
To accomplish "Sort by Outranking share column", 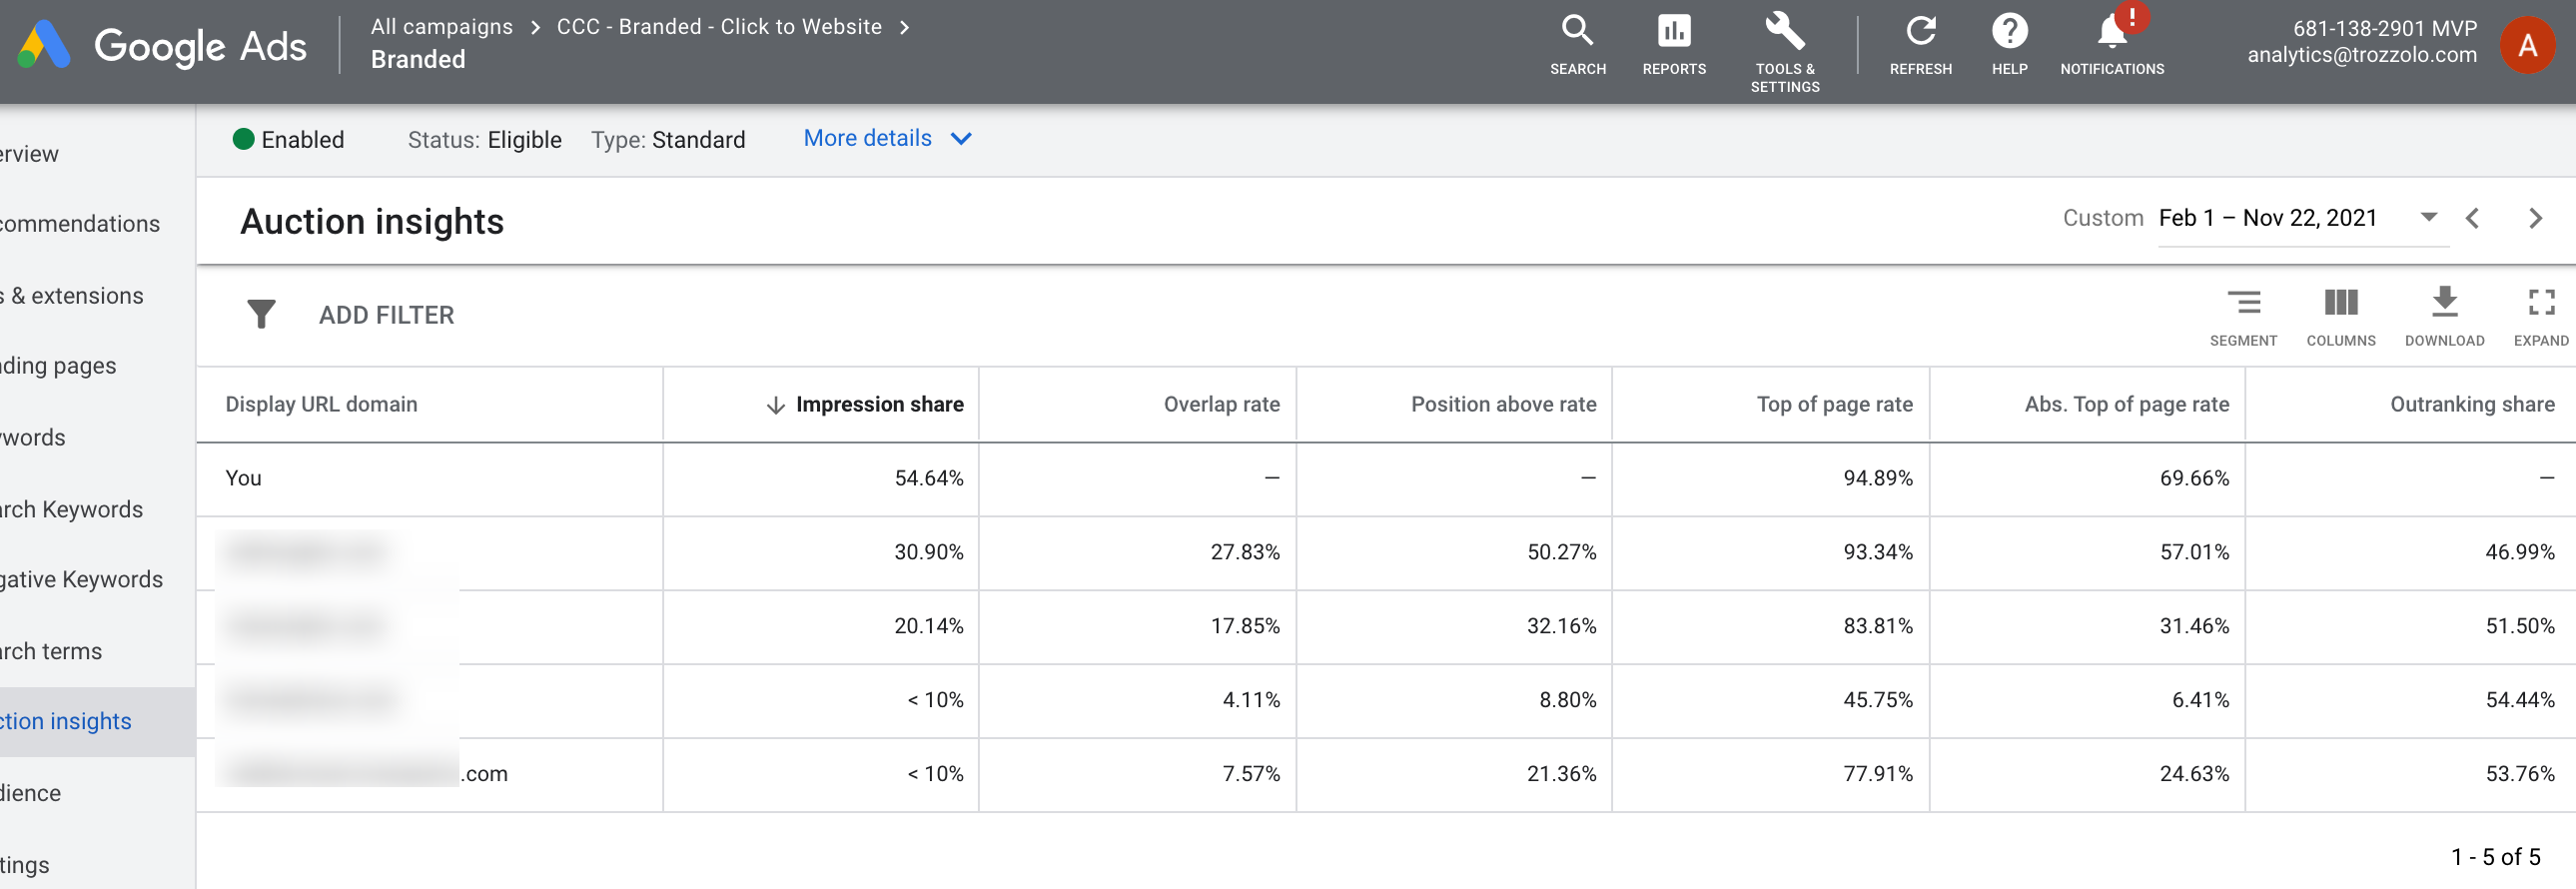I will (2472, 404).
